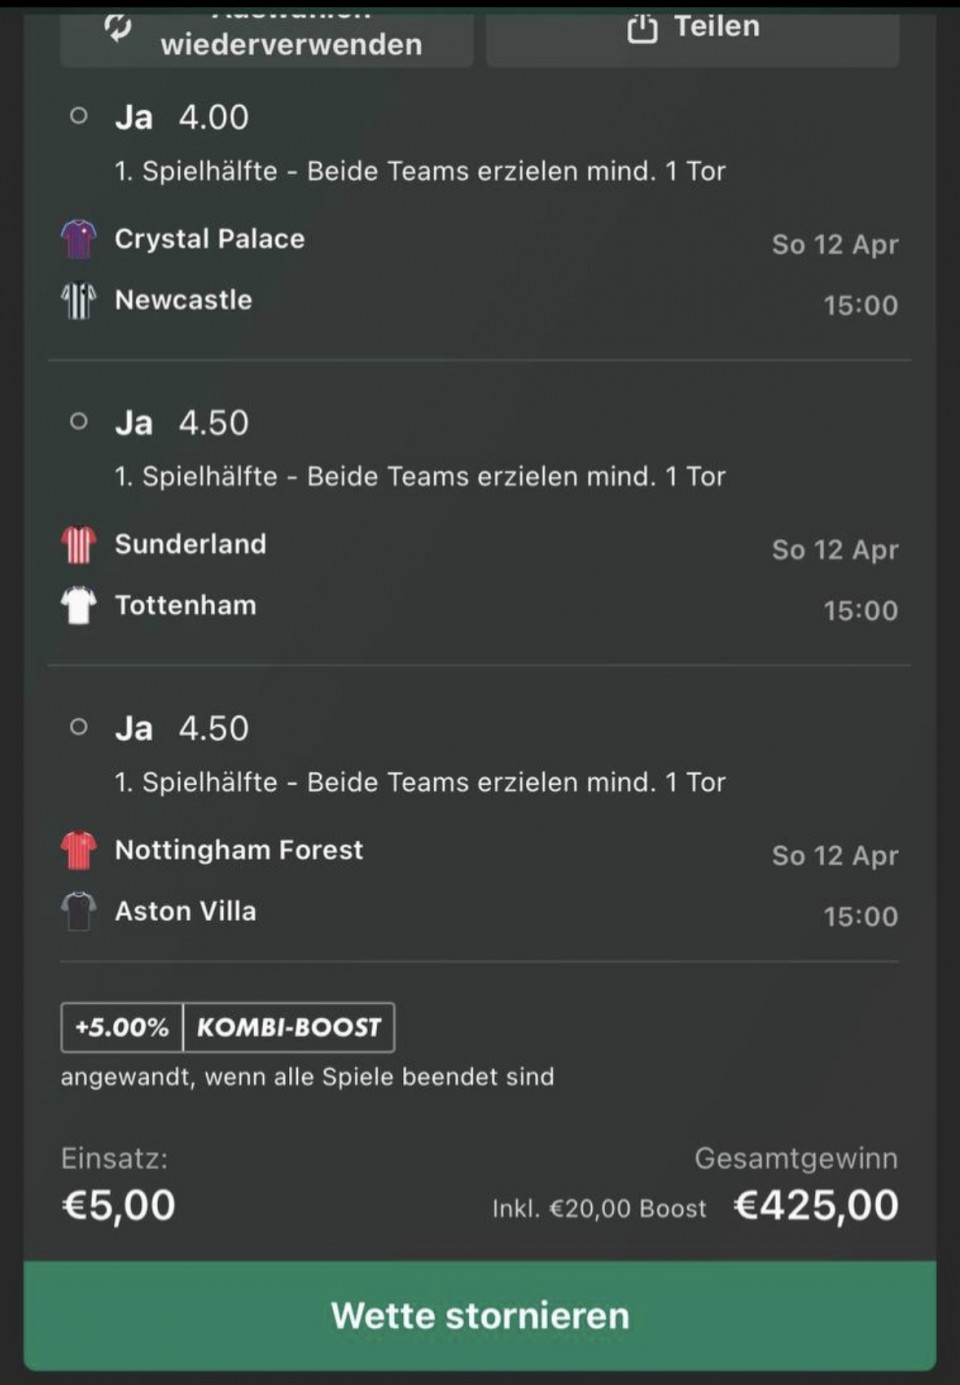Tap the wiederverwenden button
Viewport: 960px width, 1385px height.
click(267, 37)
